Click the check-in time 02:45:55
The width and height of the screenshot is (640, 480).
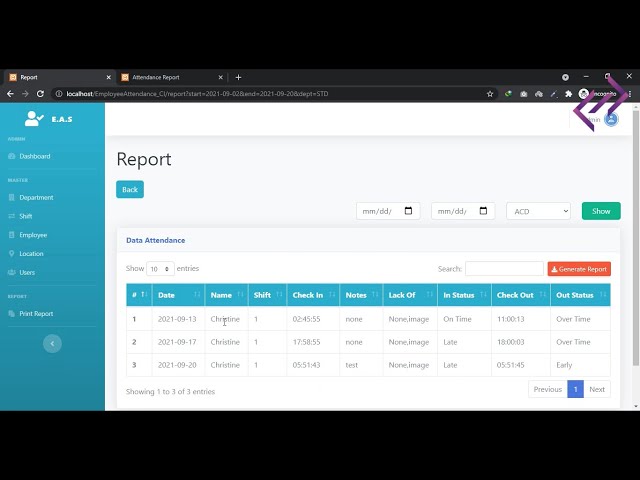click(306, 319)
